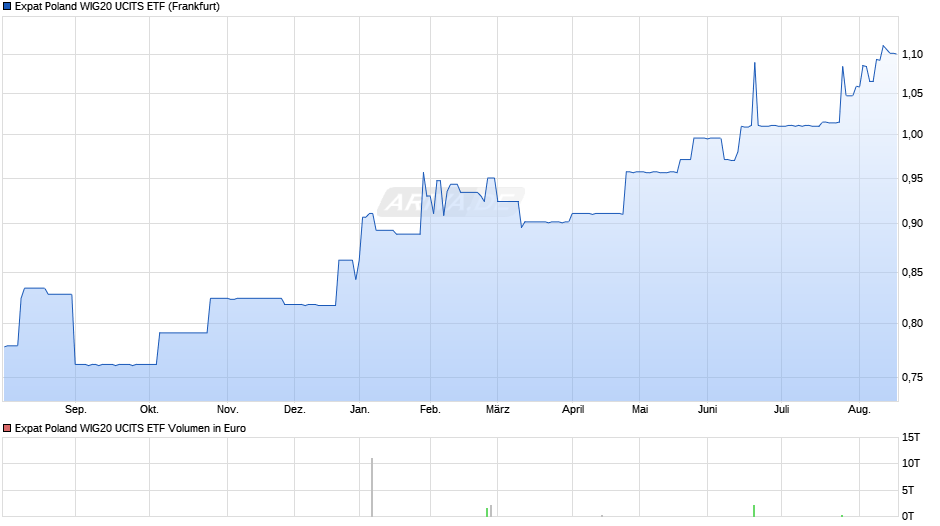940x526 pixels.
Task: Click the 0,90 price axis value
Action: (x=912, y=224)
